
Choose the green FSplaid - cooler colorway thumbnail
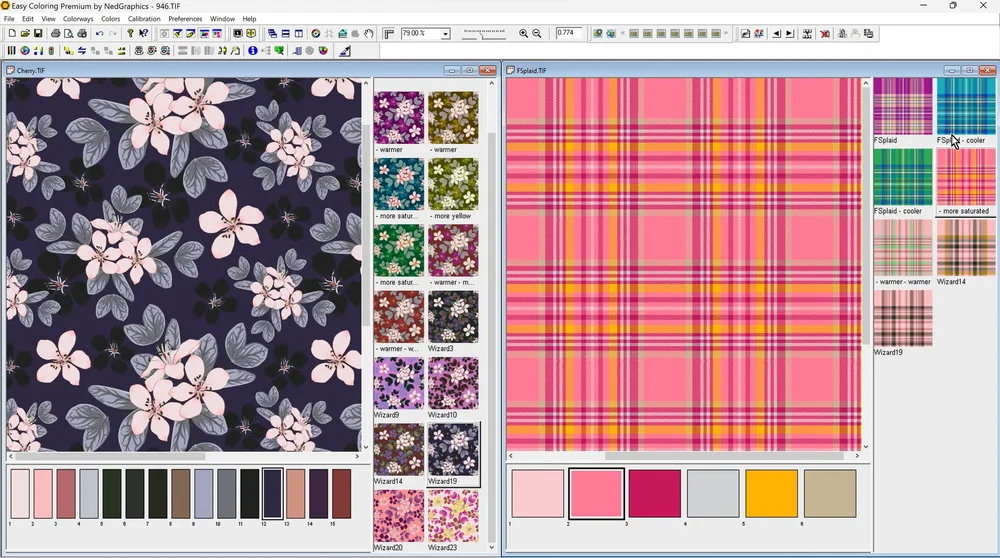tap(903, 177)
